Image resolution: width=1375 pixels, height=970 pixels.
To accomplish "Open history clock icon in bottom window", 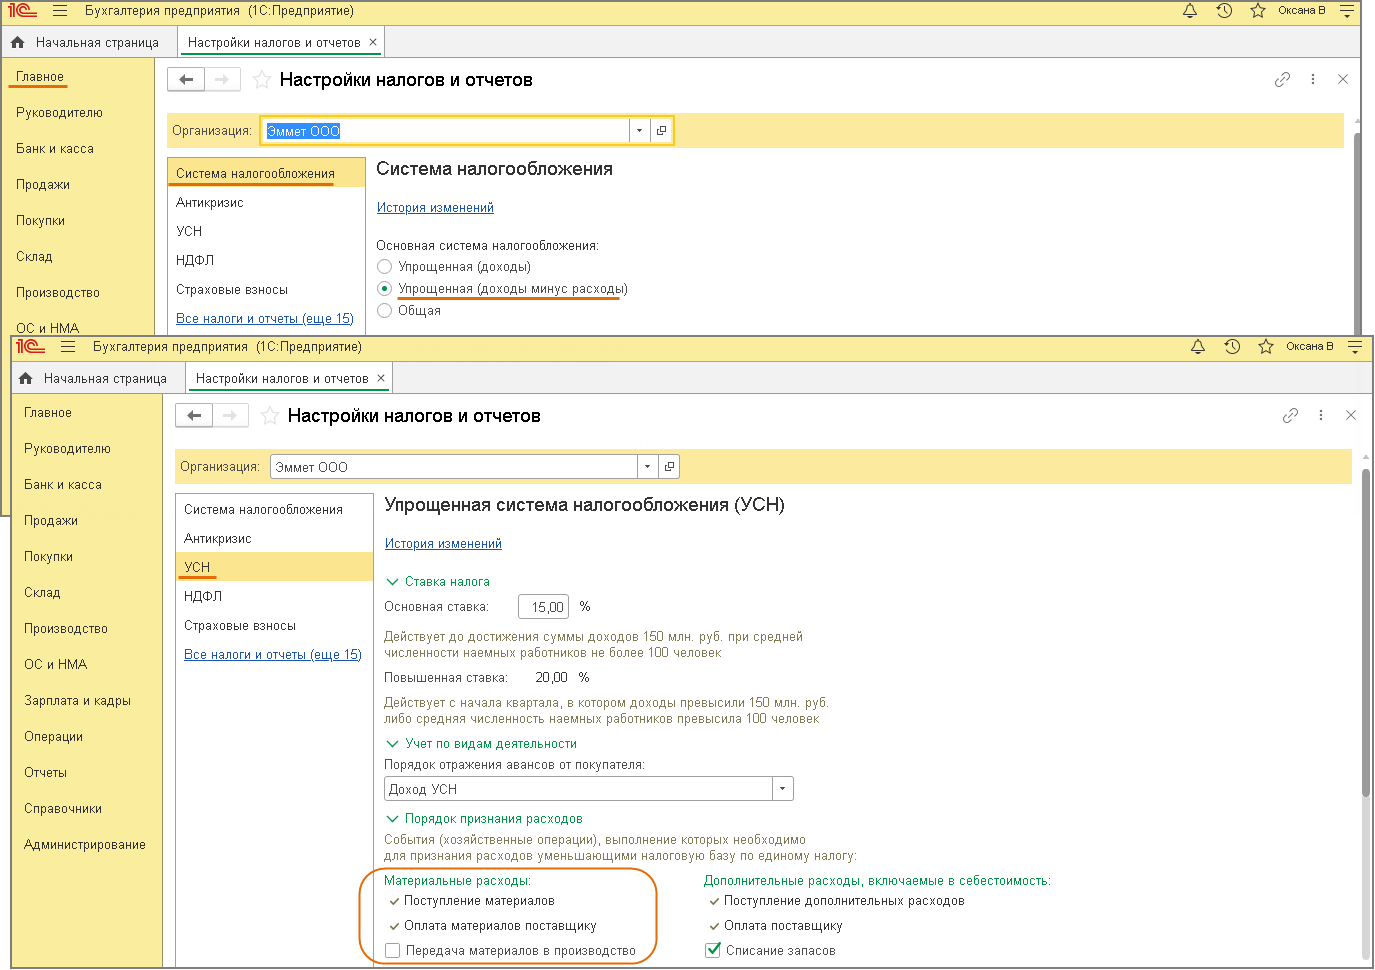I will (1232, 347).
